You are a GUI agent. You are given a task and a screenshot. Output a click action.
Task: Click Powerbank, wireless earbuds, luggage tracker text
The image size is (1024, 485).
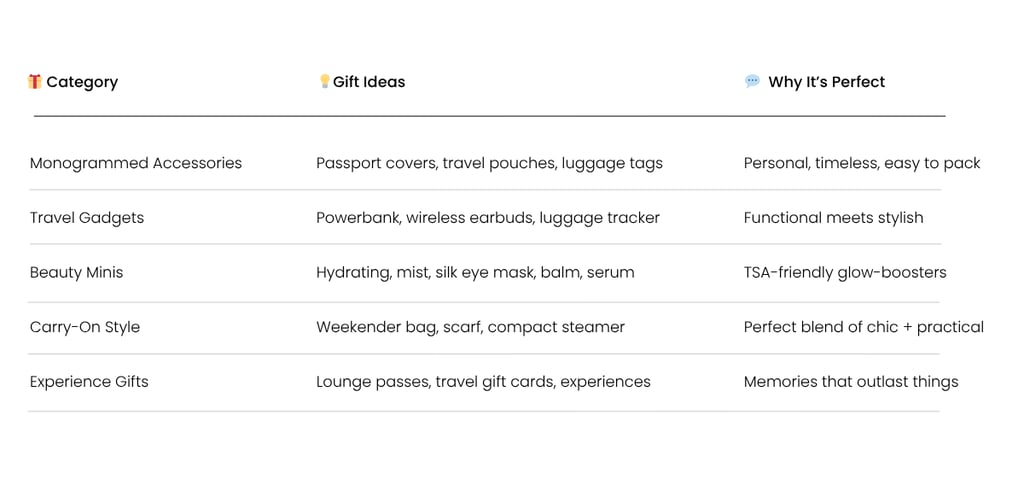click(488, 218)
